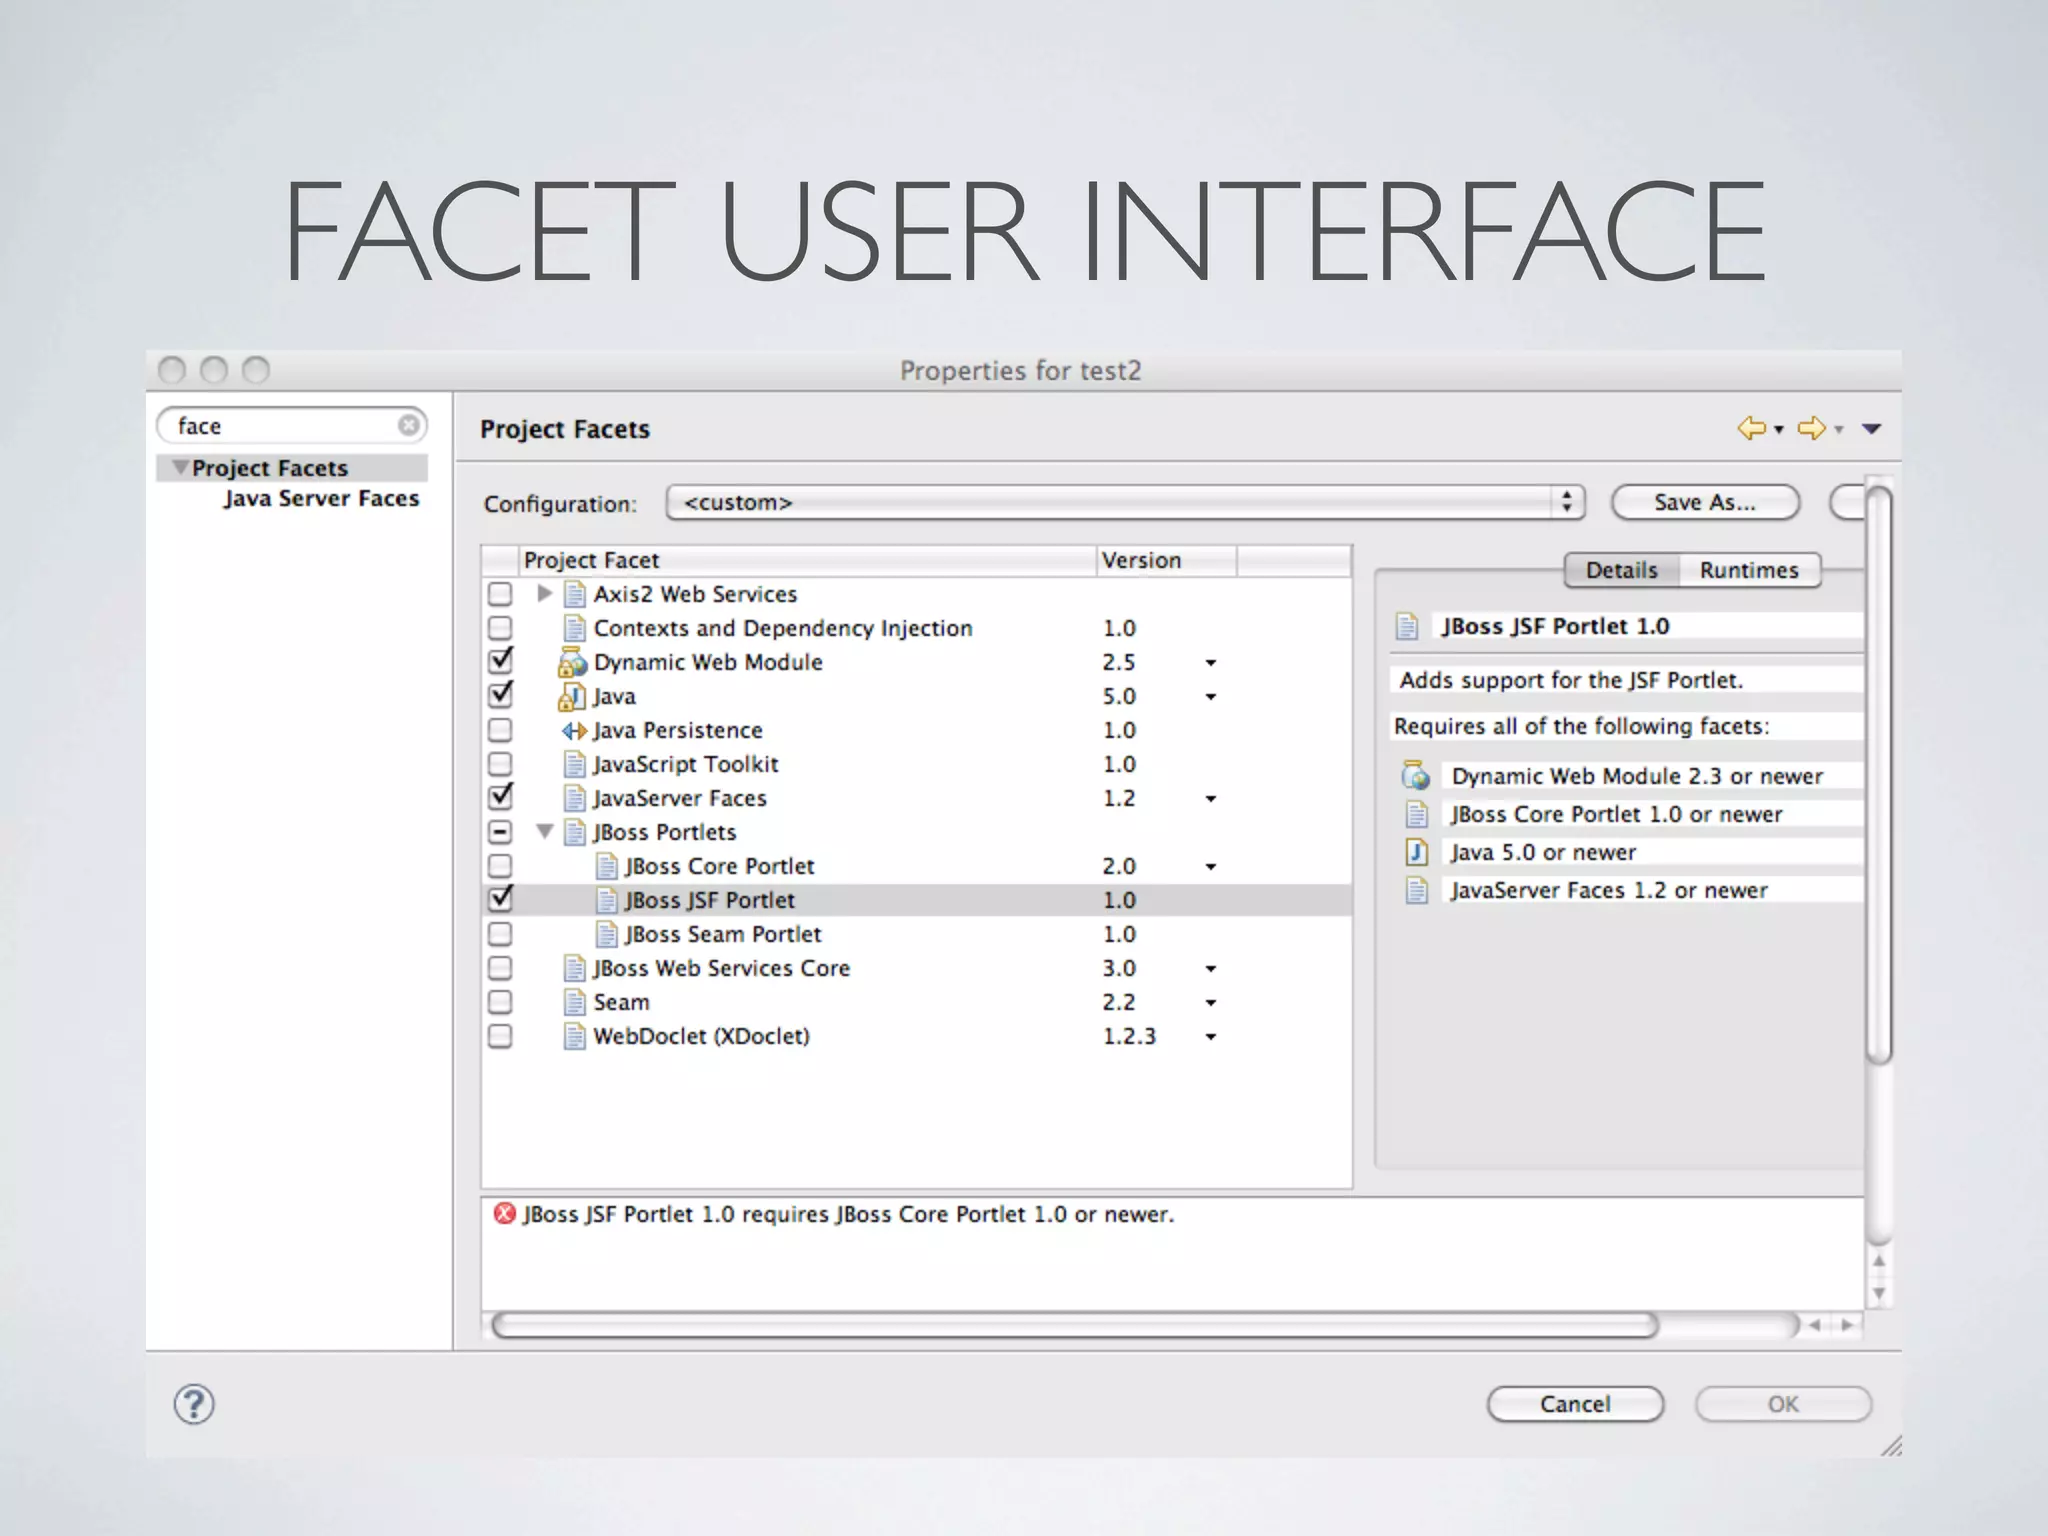Select the Details tab
Screen dimensions: 2048x1536
coord(1621,570)
